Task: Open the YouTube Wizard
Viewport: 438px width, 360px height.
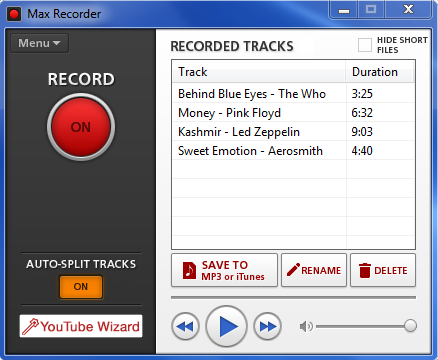Action: click(81, 326)
